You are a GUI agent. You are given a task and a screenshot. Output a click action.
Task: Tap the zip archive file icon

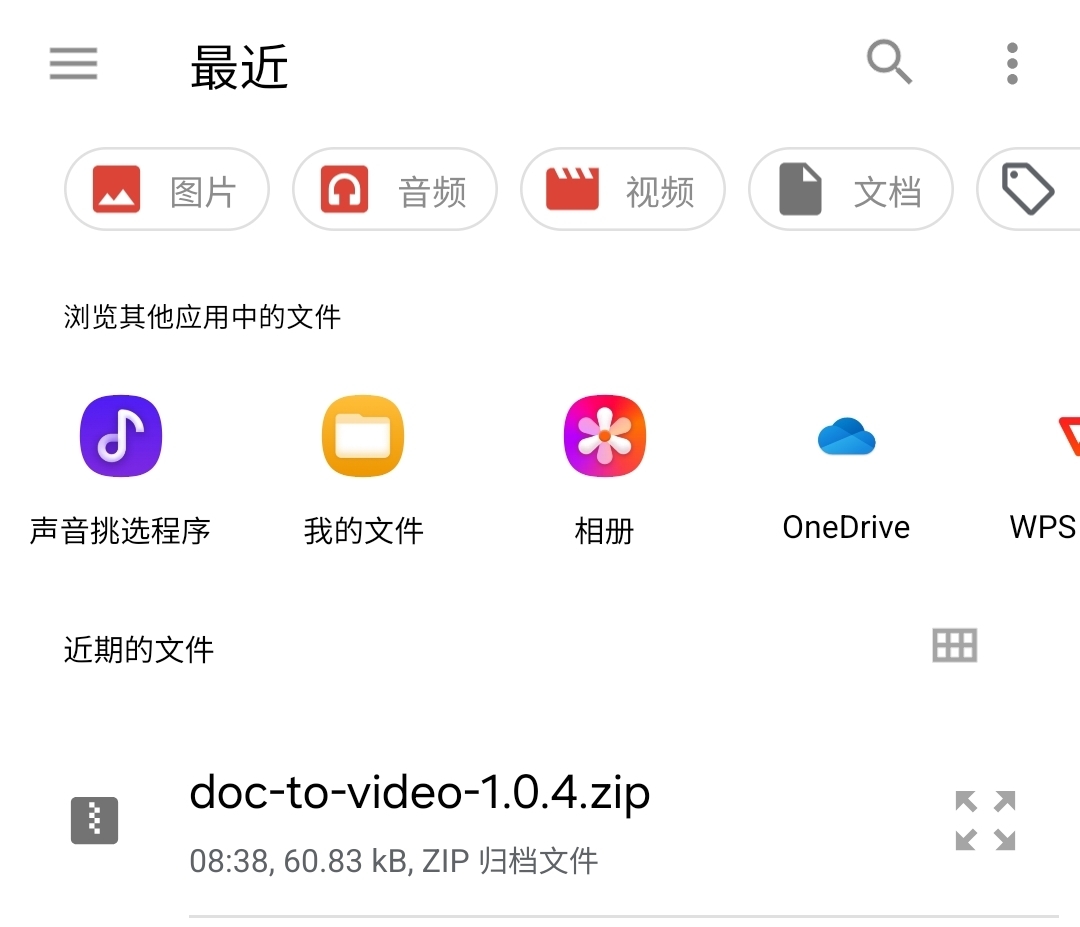click(x=94, y=821)
